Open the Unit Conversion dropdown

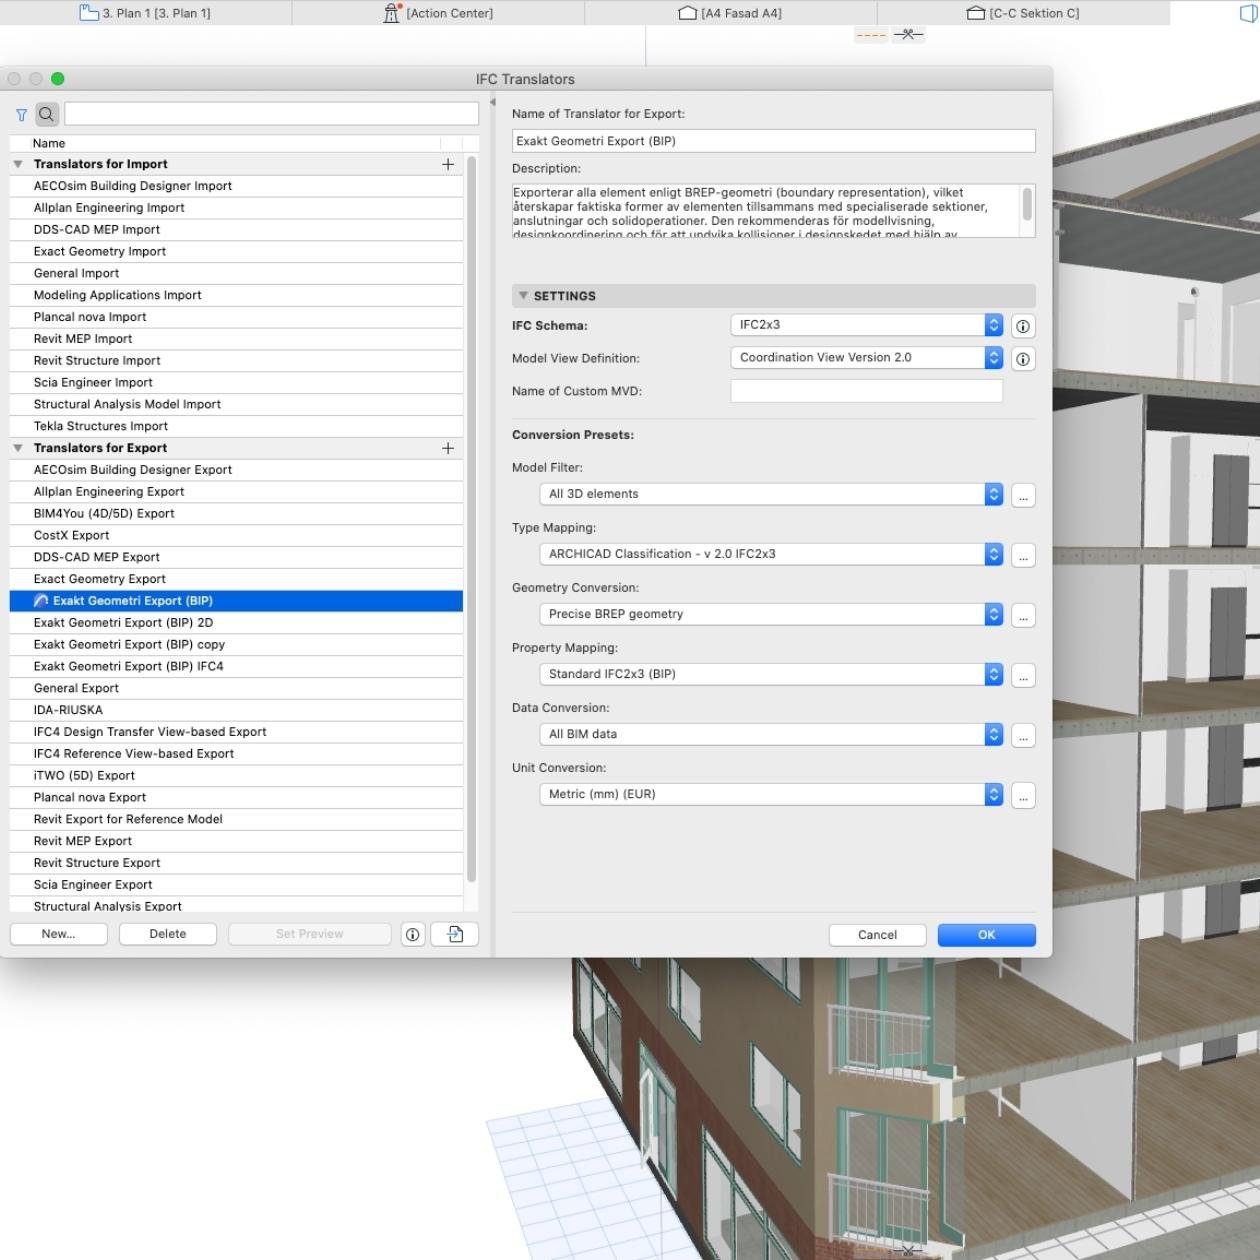point(770,794)
